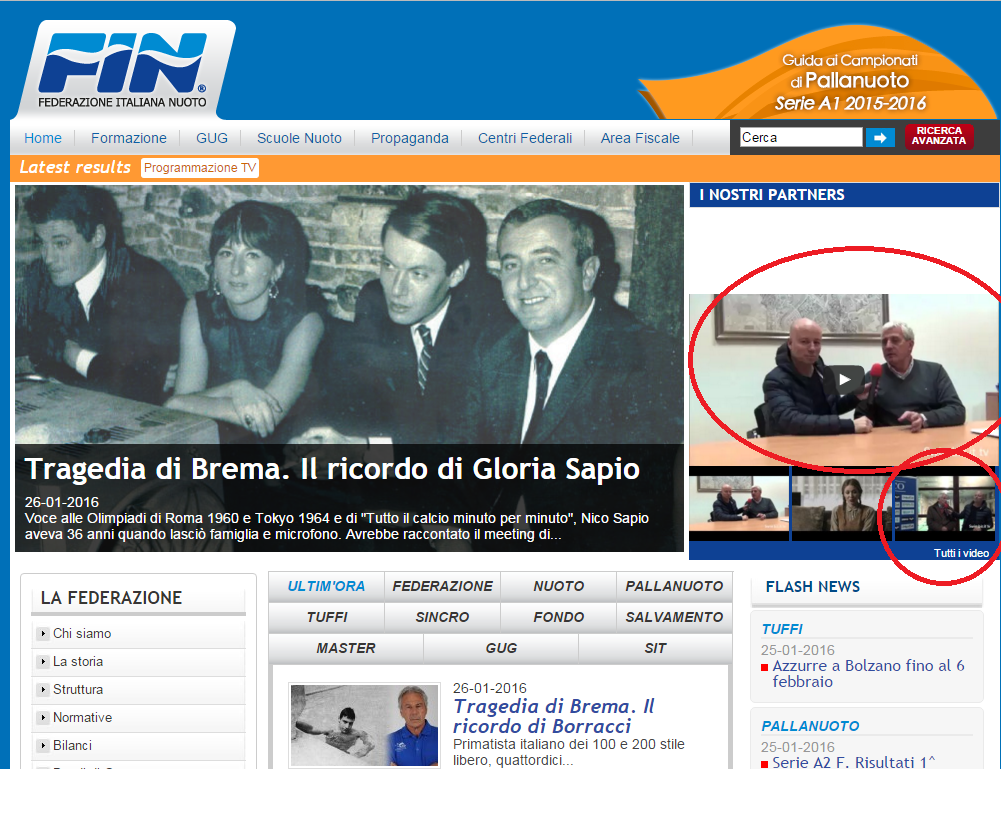Open Centri Federali menu item
The height and width of the screenshot is (819, 1001).
point(525,138)
